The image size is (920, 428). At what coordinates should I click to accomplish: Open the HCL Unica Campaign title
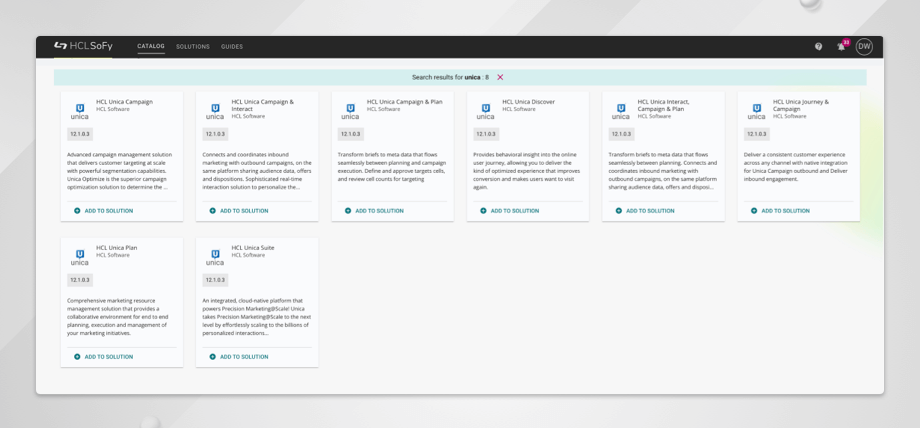(x=124, y=102)
